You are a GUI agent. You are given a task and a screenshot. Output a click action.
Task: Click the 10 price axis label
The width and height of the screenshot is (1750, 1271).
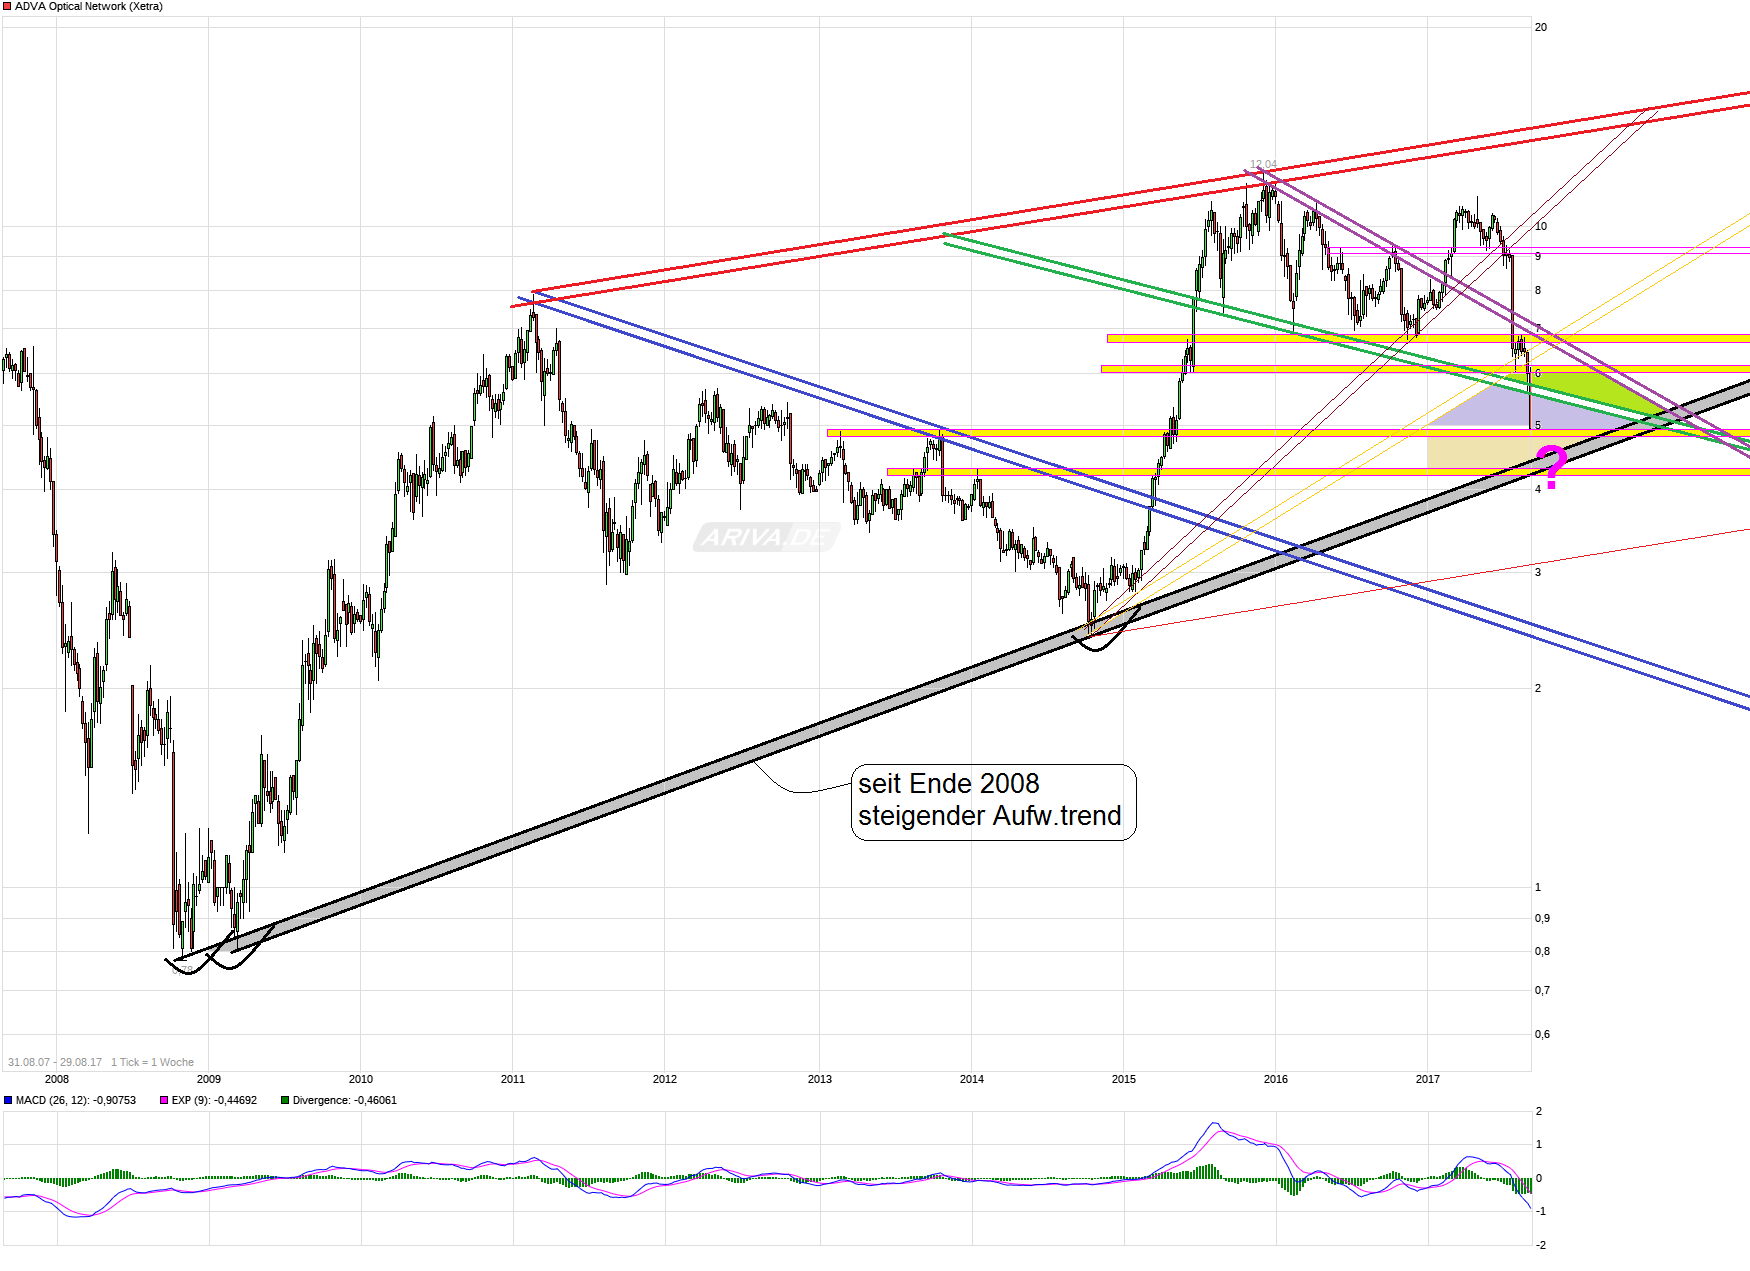coord(1541,226)
